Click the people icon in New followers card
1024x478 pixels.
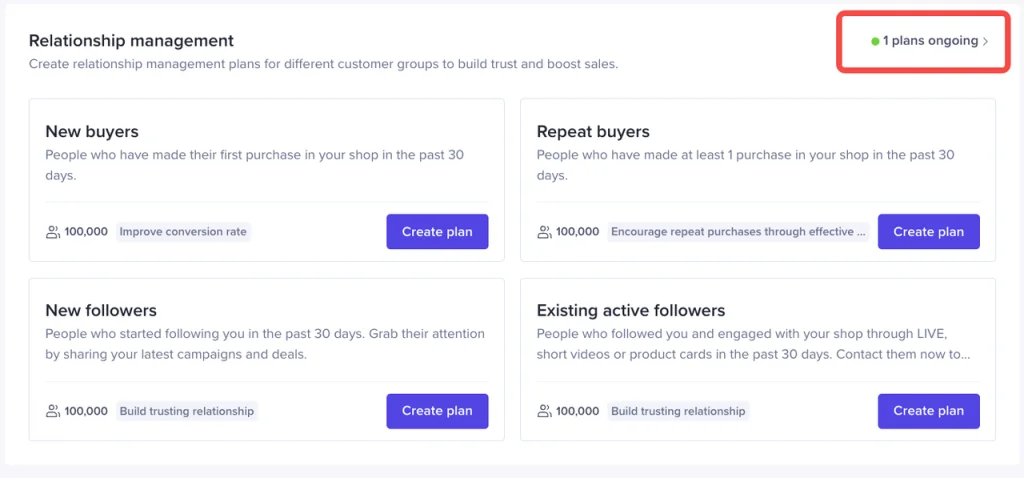click(52, 411)
